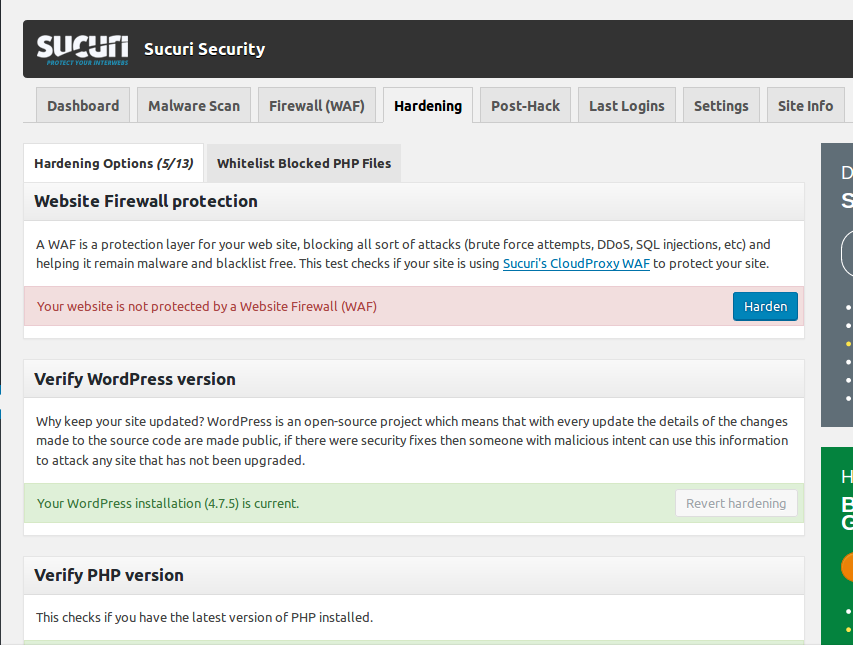Viewport: 853px width, 645px height.
Task: Select the Hardening Options sub-tab
Action: click(113, 163)
